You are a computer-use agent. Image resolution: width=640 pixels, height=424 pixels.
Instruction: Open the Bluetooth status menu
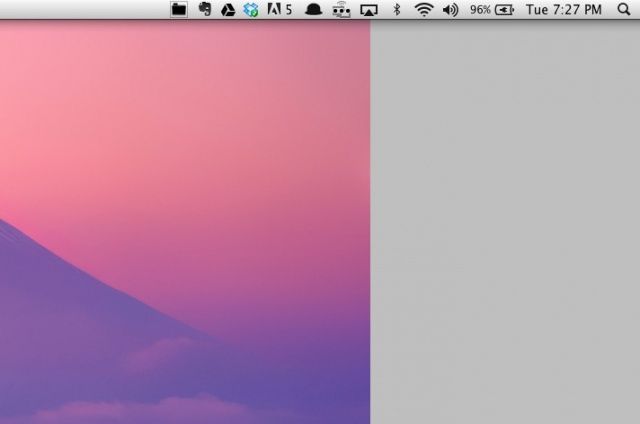397,9
